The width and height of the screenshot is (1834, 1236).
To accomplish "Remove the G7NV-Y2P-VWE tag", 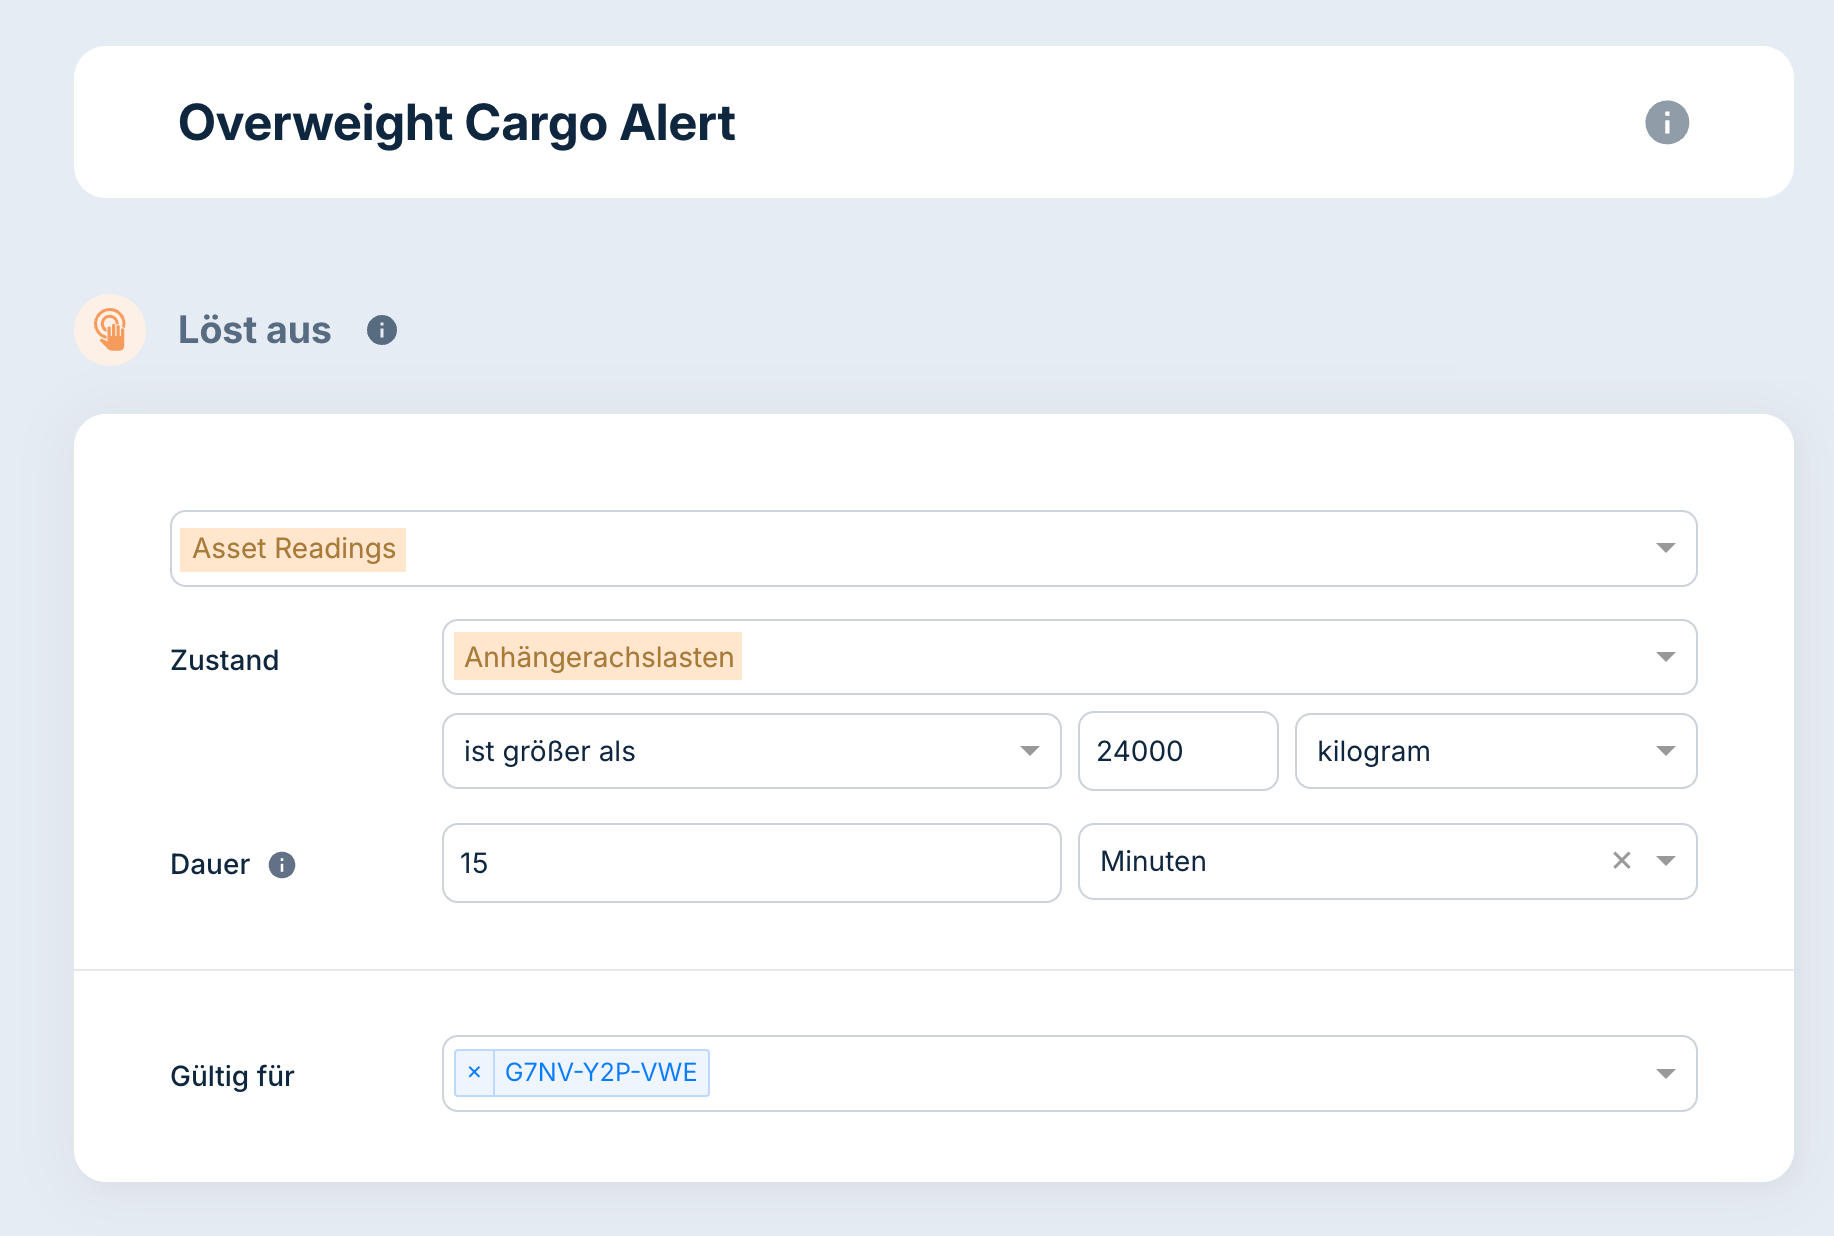I will [475, 1073].
